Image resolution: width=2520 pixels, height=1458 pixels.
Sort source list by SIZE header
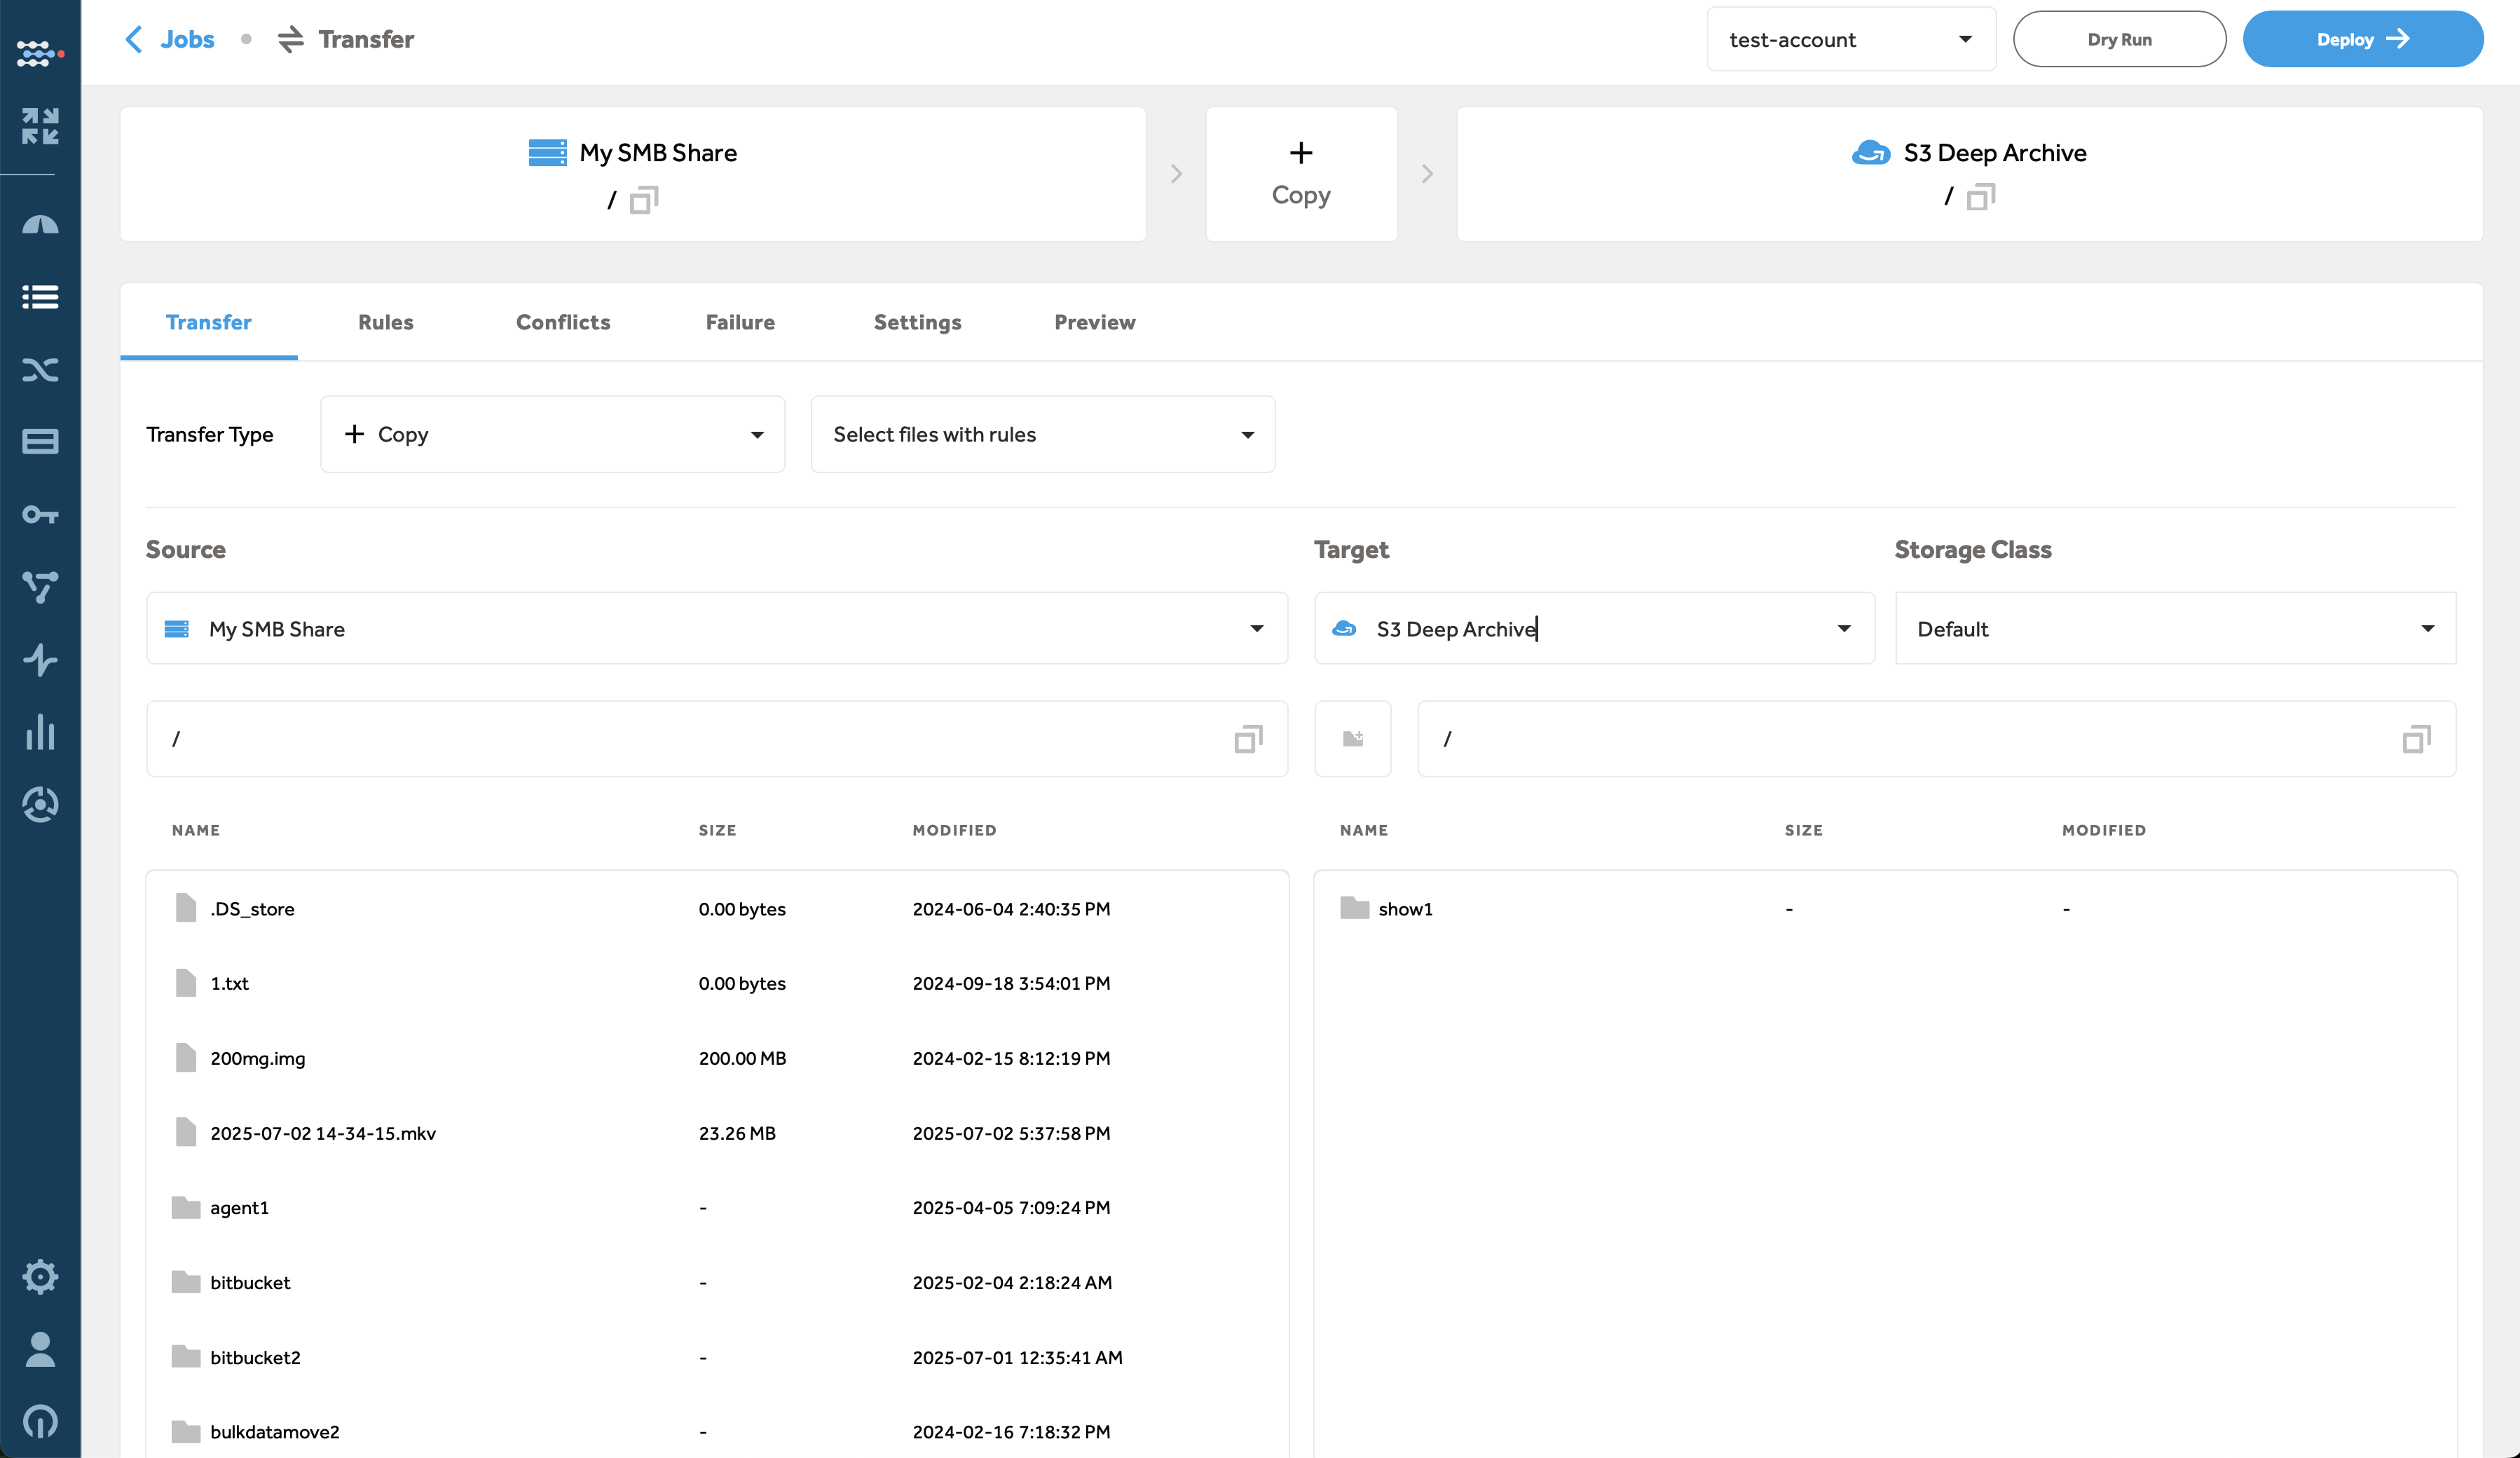click(717, 830)
